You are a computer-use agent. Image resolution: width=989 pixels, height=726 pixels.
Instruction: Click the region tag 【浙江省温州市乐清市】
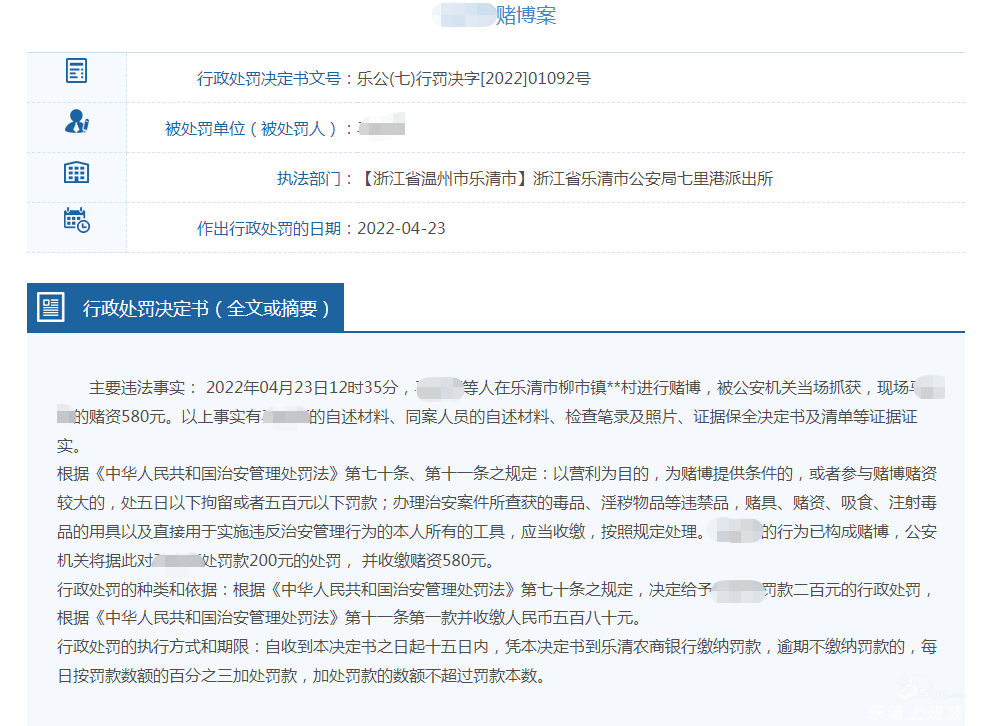tap(443, 179)
